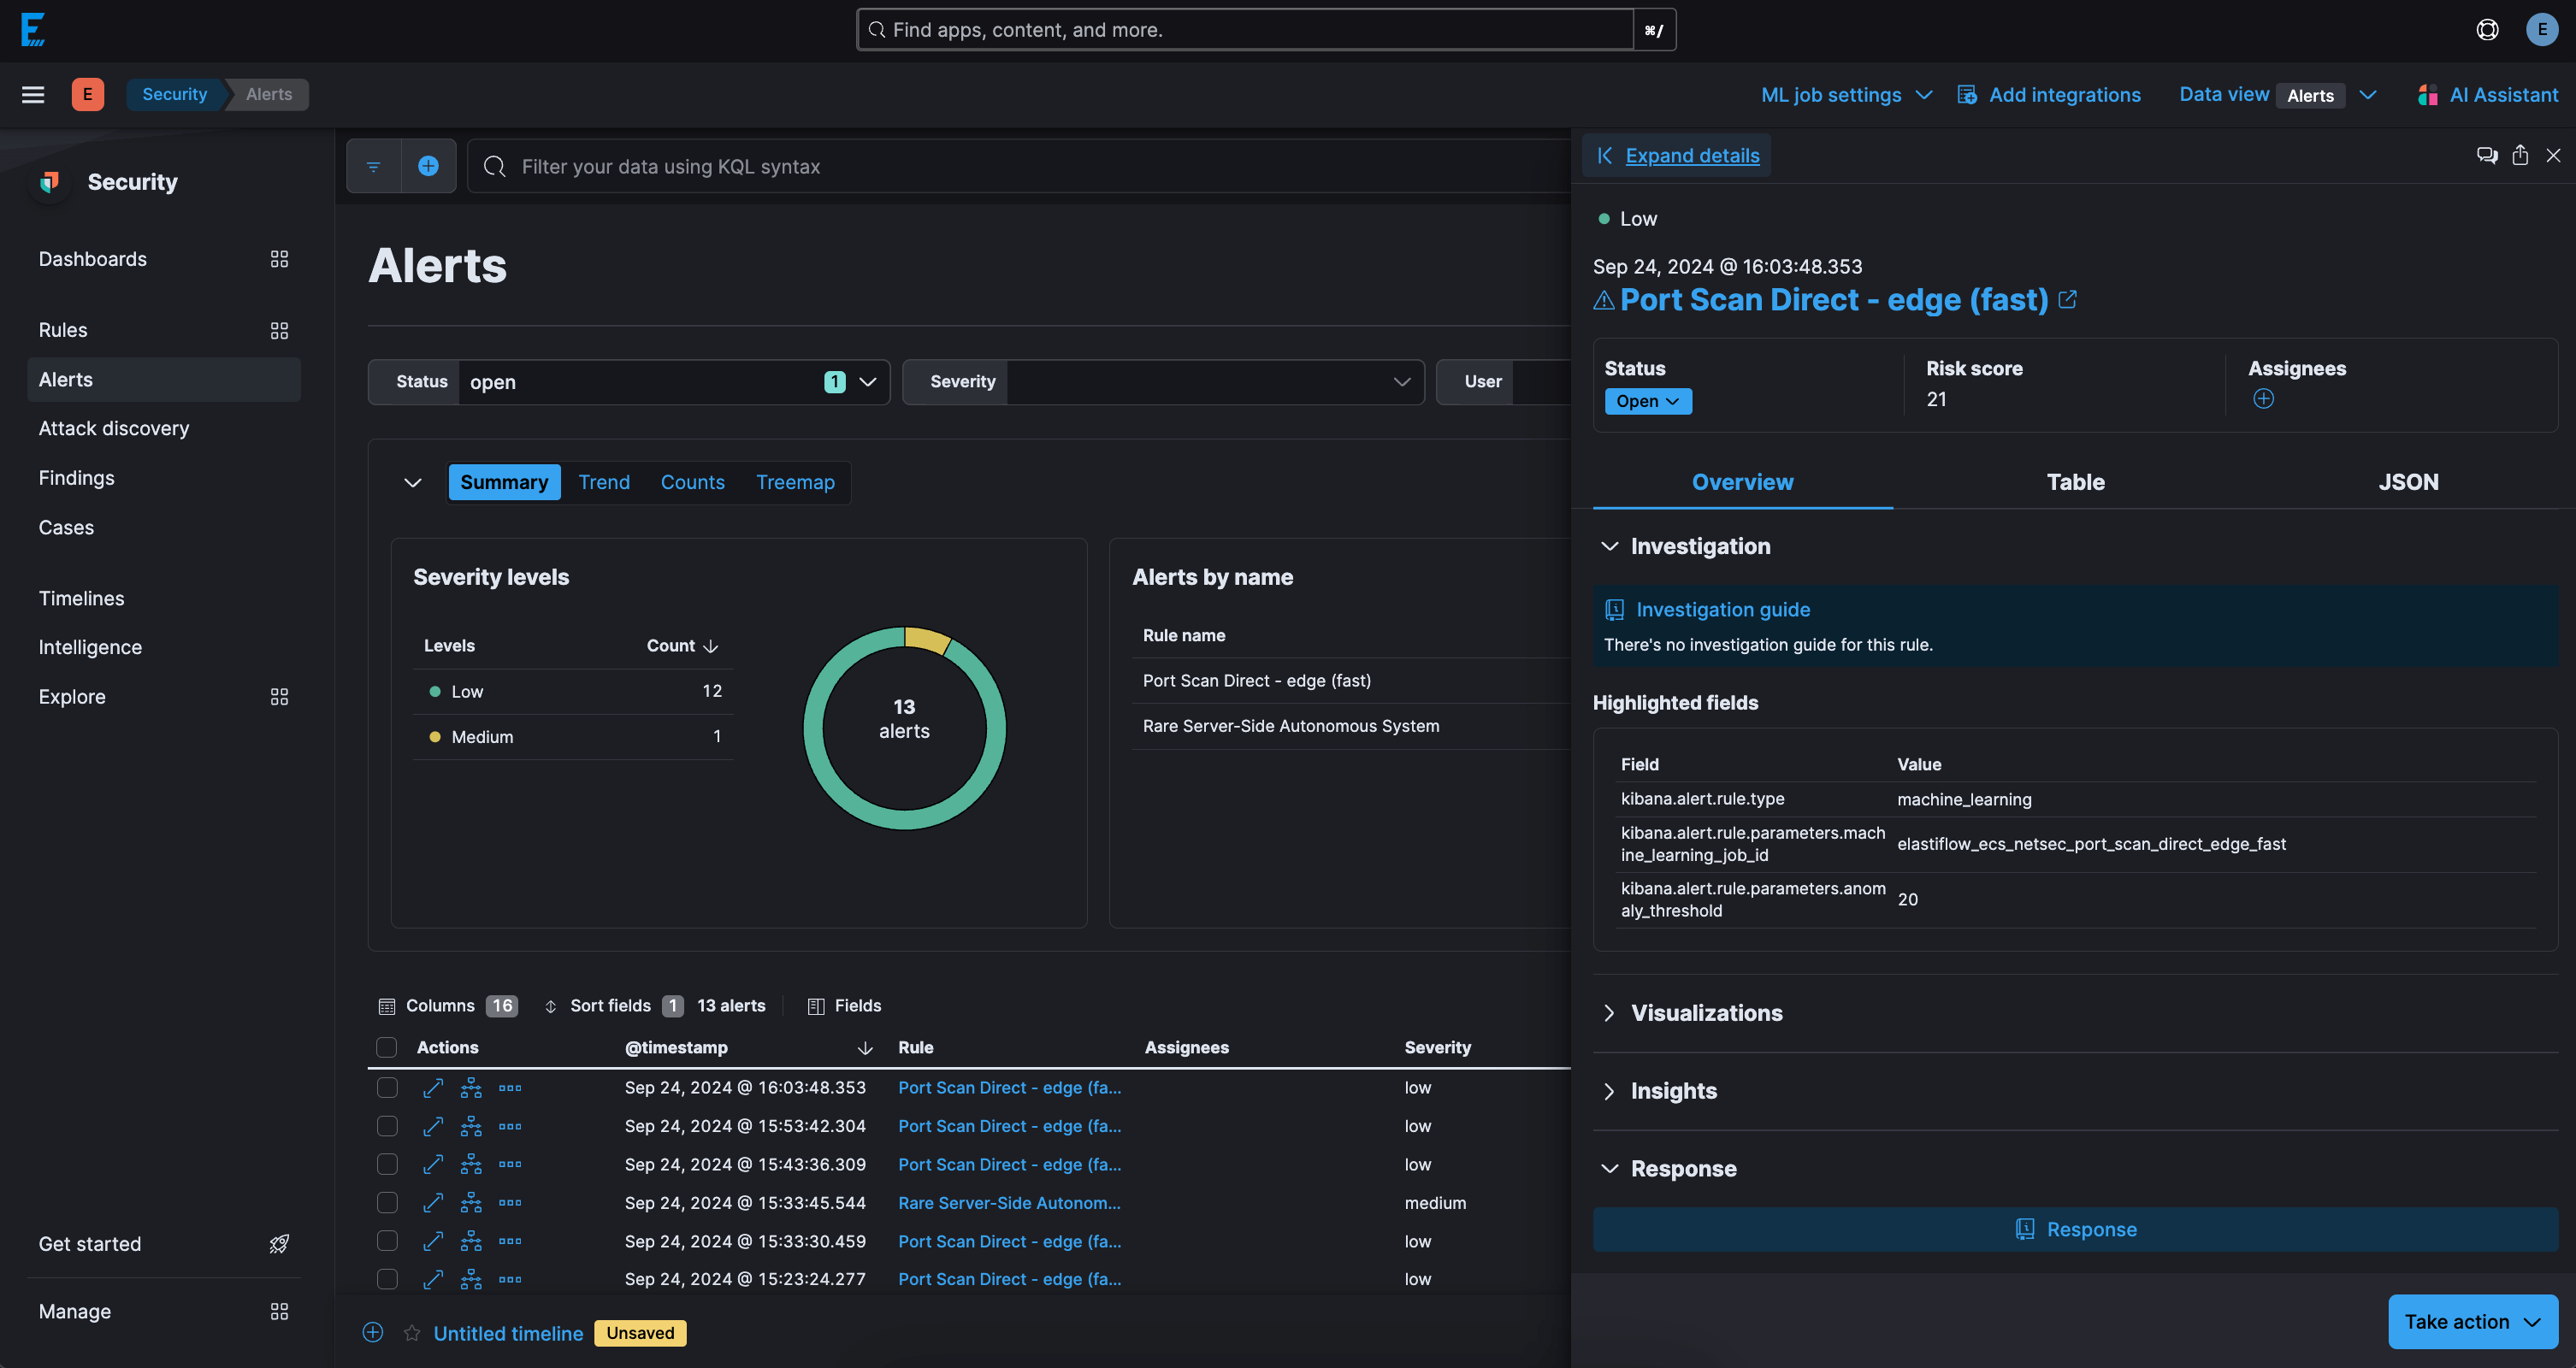This screenshot has width=2576, height=1368.
Task: Select checkbox for the 16:03:48.353 alert
Action: pos(387,1088)
